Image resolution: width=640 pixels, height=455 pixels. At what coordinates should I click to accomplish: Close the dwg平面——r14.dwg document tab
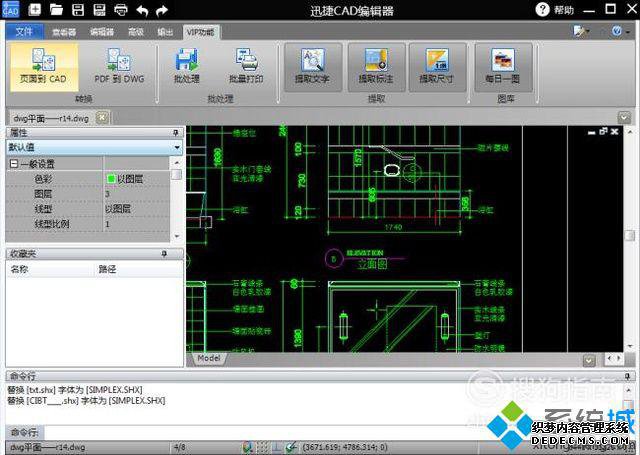tap(102, 118)
